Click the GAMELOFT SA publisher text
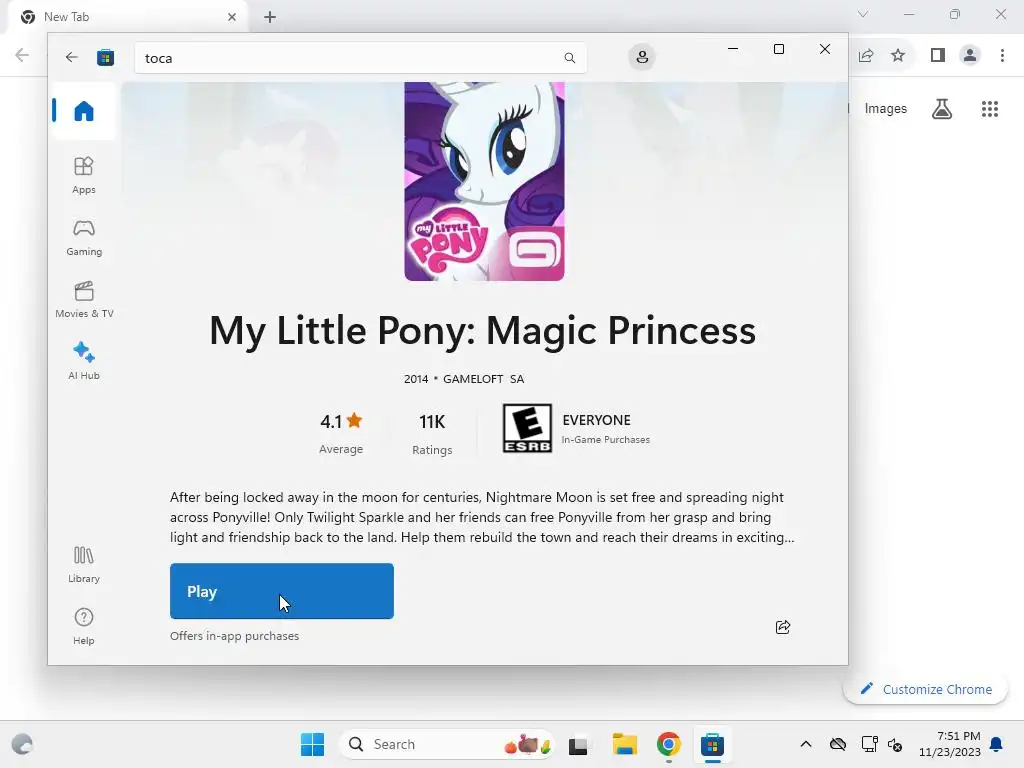1024x768 pixels. 483,379
